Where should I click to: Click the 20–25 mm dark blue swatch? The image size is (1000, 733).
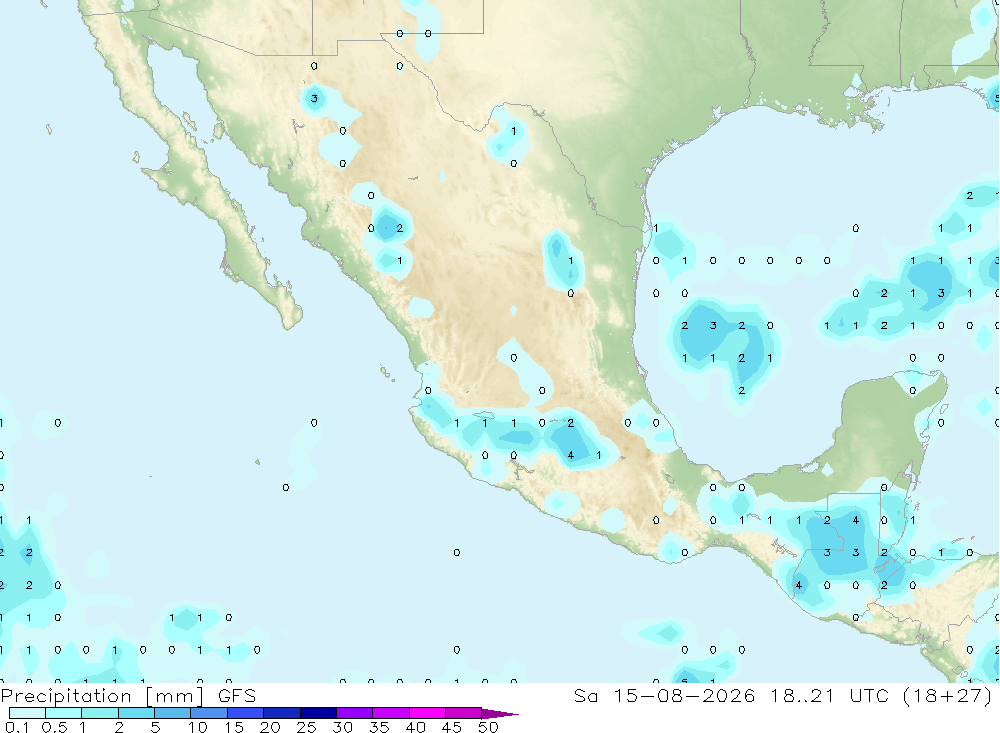(281, 713)
